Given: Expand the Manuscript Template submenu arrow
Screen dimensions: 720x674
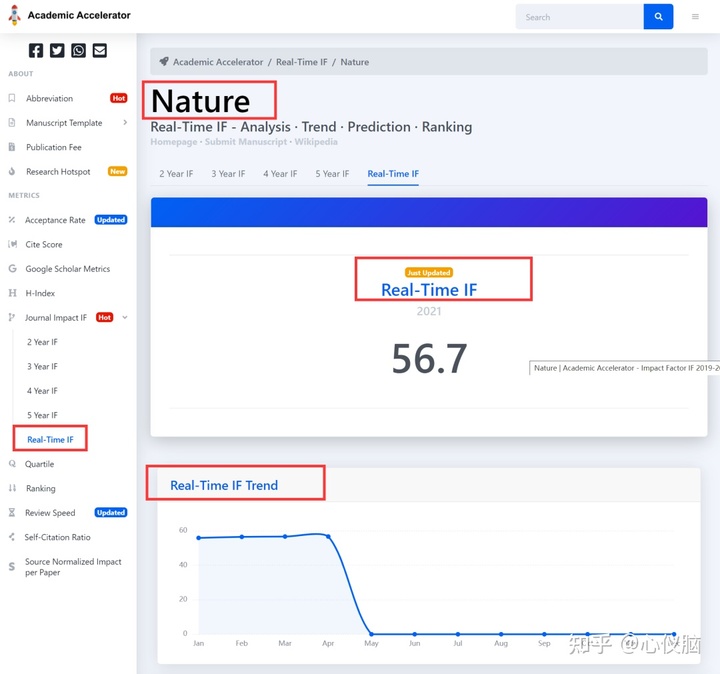Looking at the screenshot, I should [x=125, y=123].
